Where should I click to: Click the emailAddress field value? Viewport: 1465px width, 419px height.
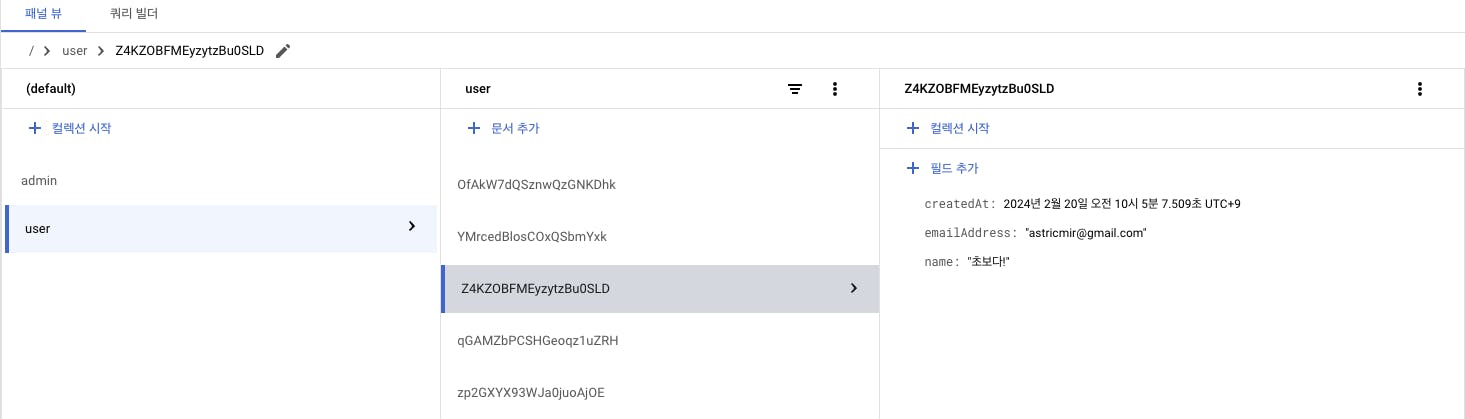click(1085, 233)
